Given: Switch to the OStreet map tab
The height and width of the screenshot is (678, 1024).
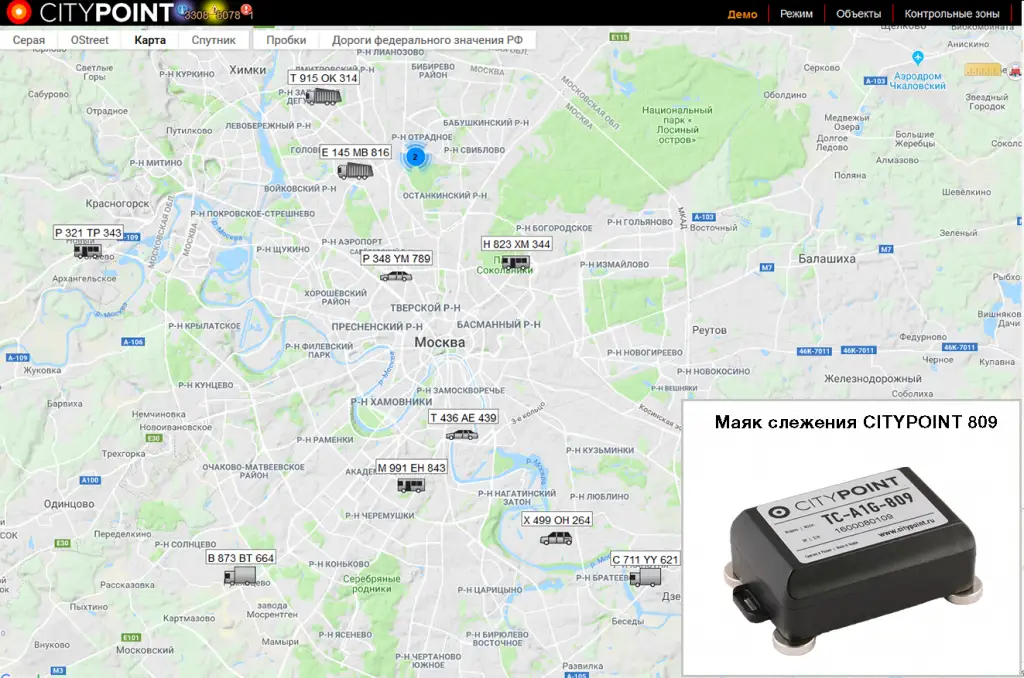Looking at the screenshot, I should coord(88,40).
